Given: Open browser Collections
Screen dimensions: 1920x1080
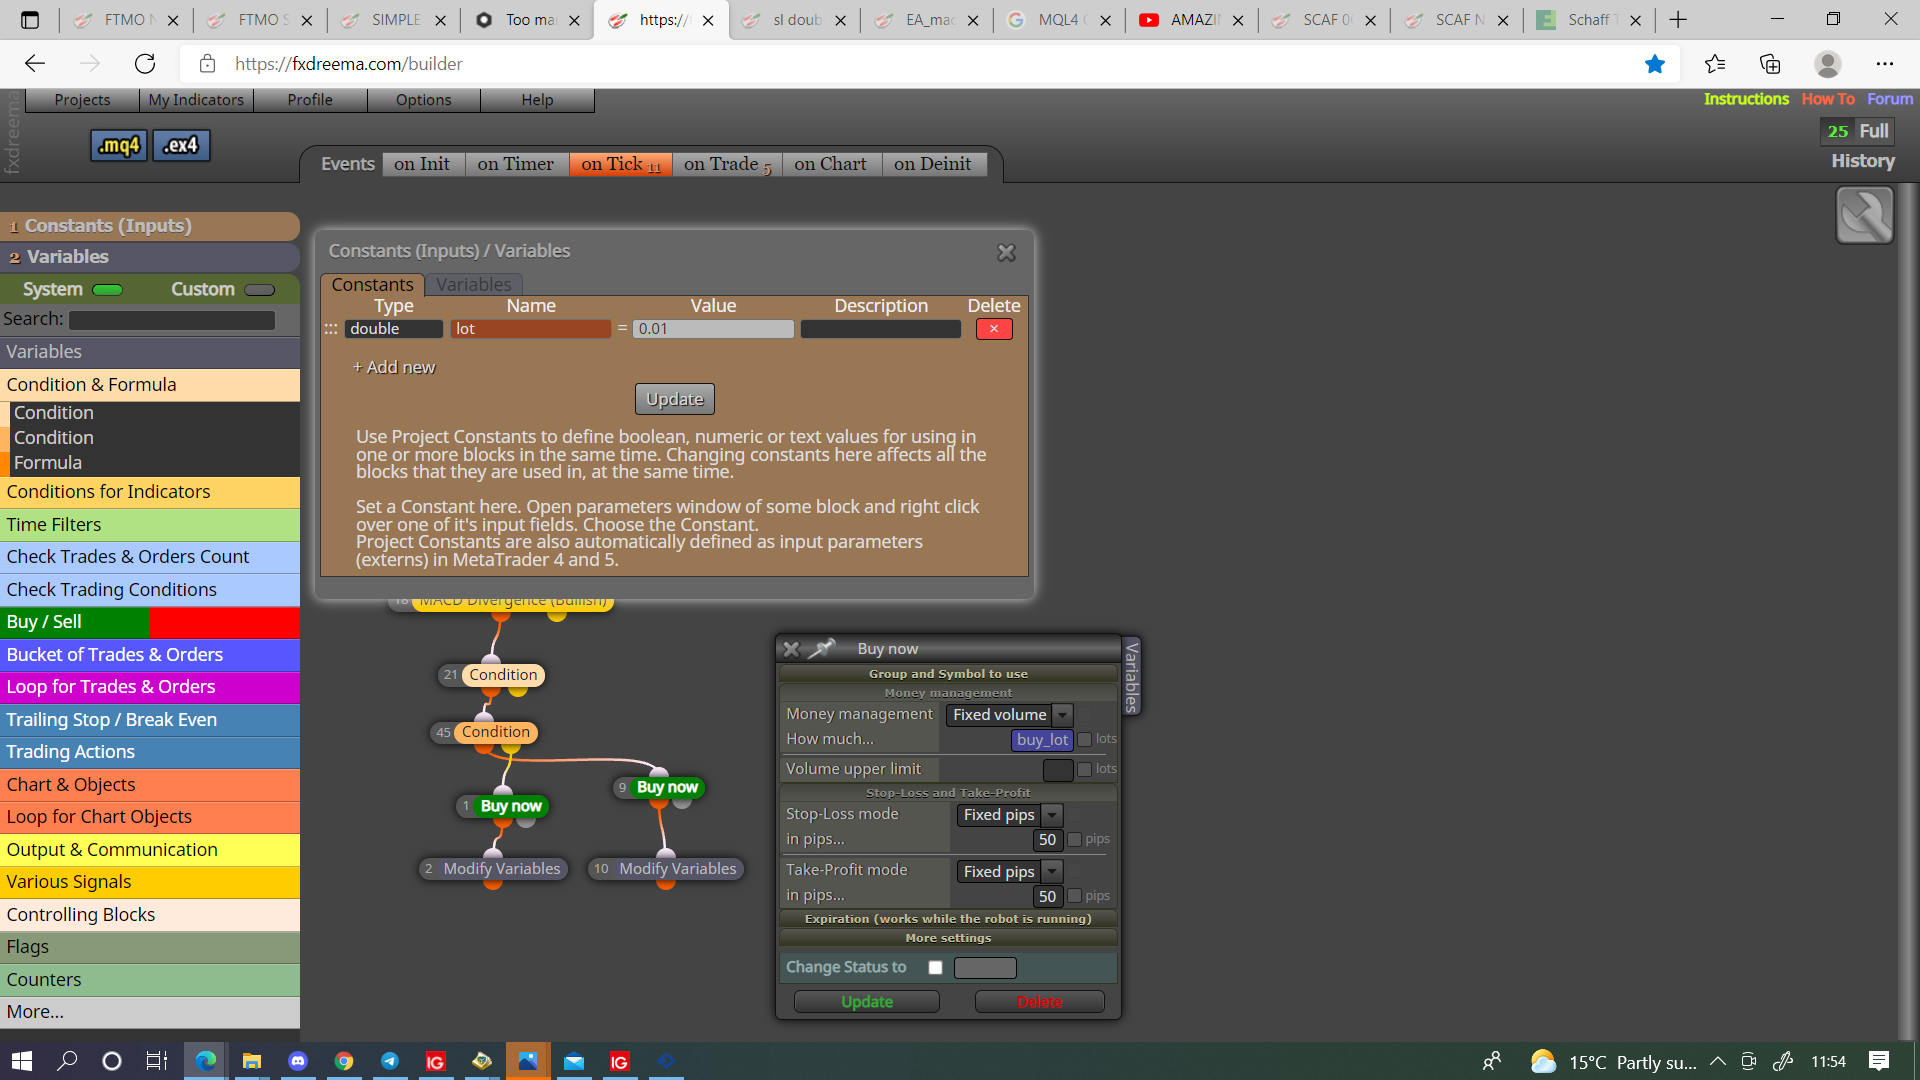Looking at the screenshot, I should click(1770, 64).
